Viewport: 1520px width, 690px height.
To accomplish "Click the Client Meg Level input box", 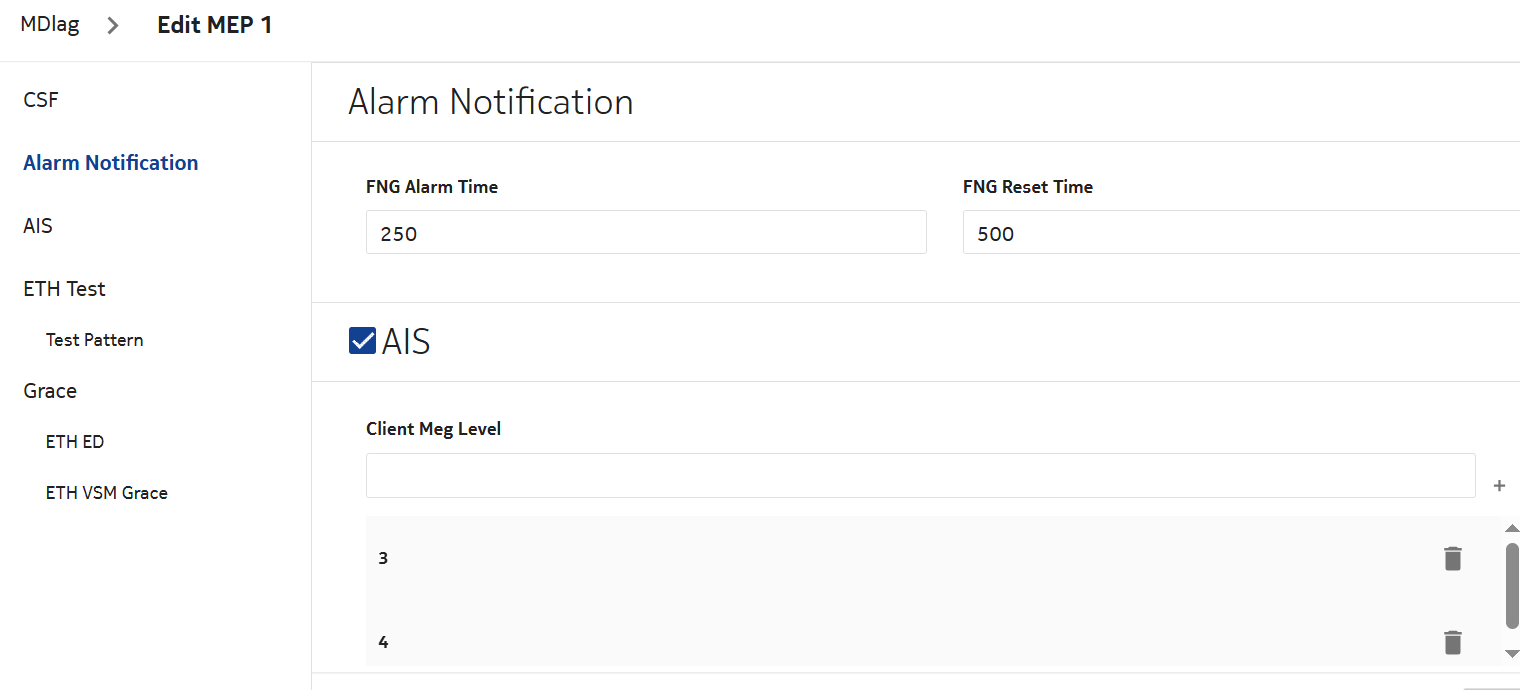I will (920, 476).
